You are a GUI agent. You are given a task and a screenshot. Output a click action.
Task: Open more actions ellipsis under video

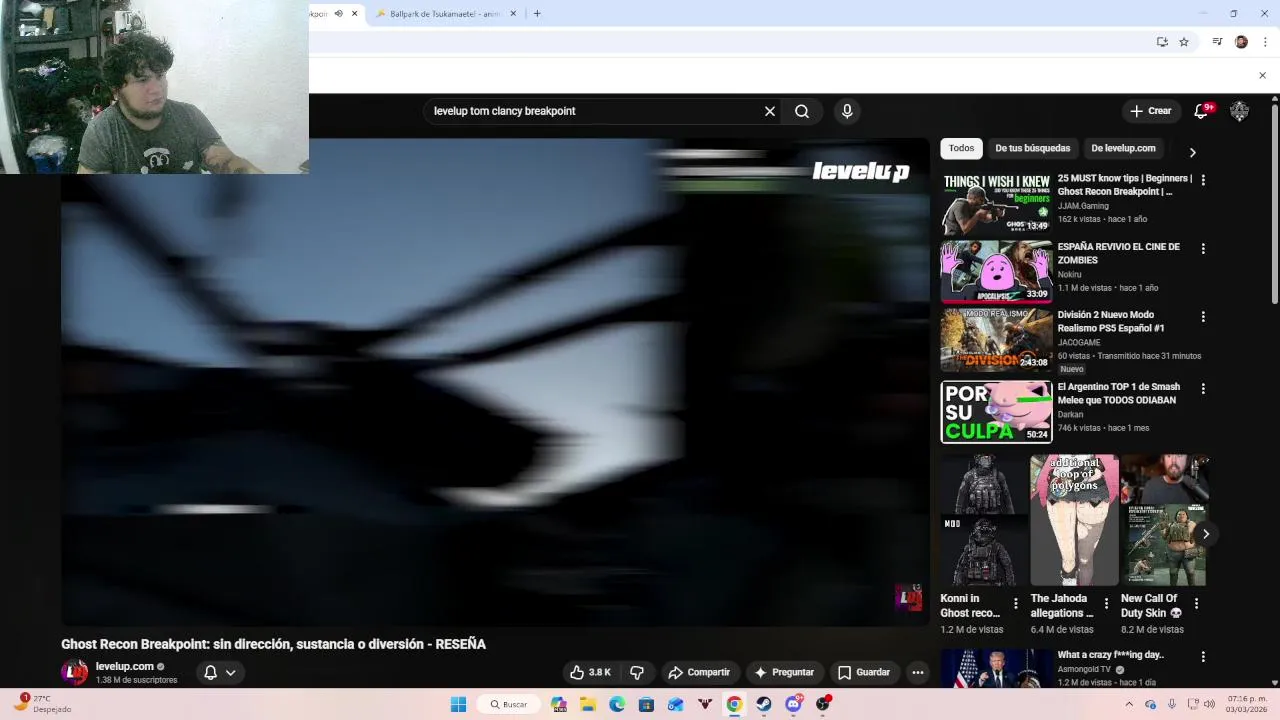tap(917, 672)
